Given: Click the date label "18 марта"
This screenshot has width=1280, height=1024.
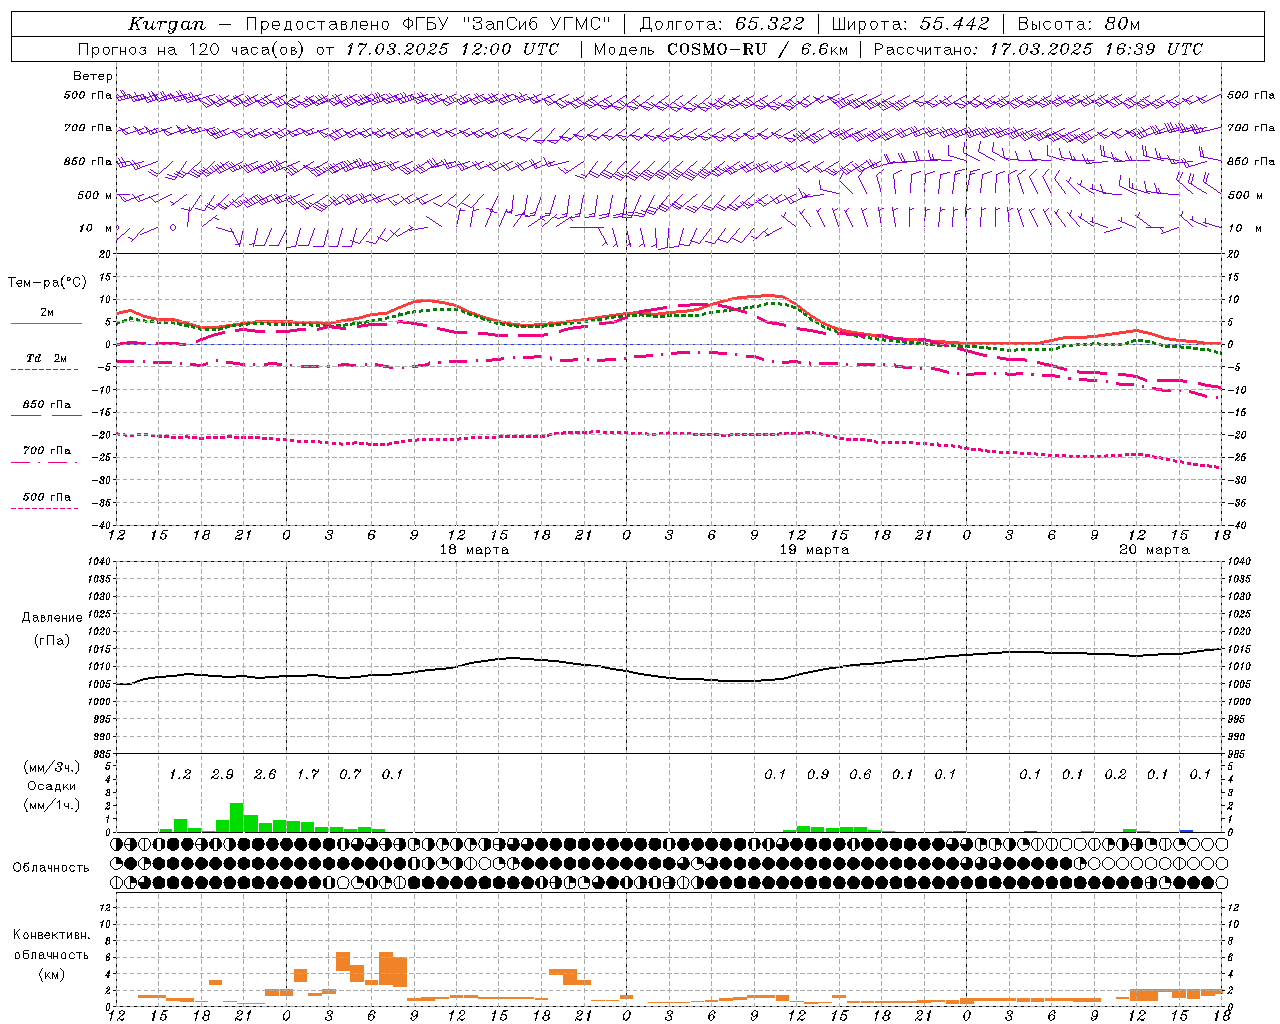Looking at the screenshot, I should click(x=475, y=550).
